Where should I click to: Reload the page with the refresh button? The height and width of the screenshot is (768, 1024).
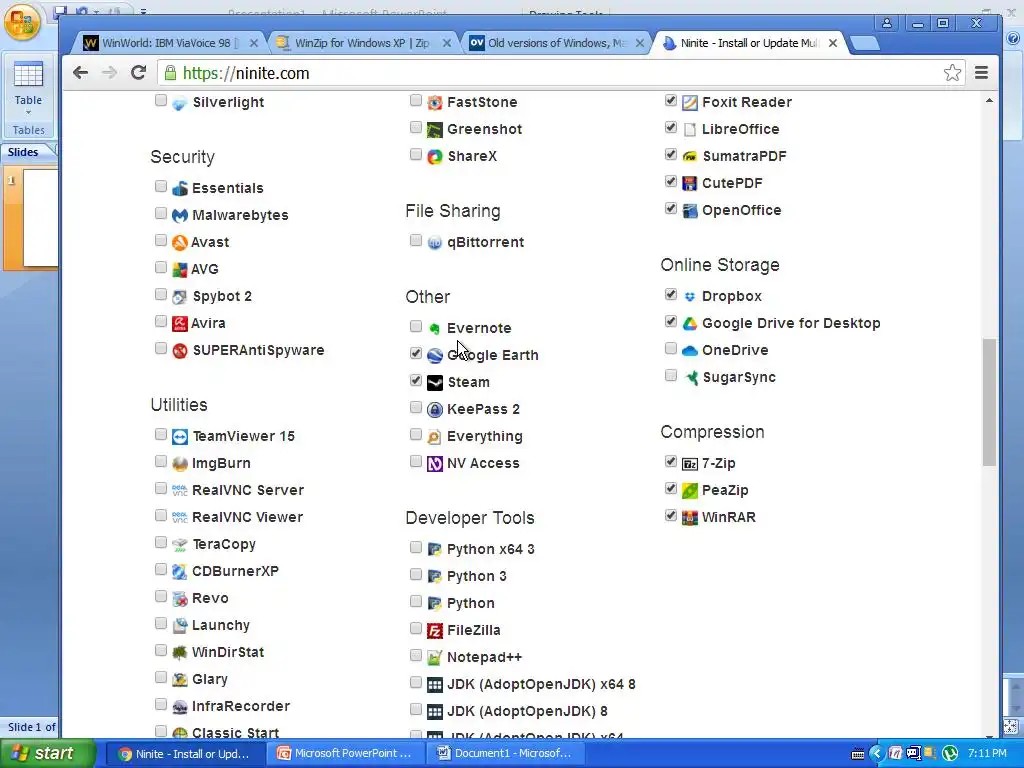pyautogui.click(x=138, y=72)
